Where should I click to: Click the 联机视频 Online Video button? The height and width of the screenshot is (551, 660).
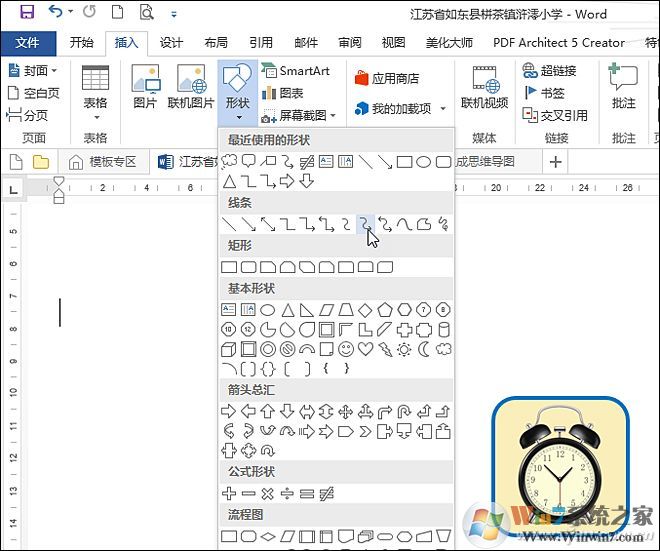(x=484, y=87)
